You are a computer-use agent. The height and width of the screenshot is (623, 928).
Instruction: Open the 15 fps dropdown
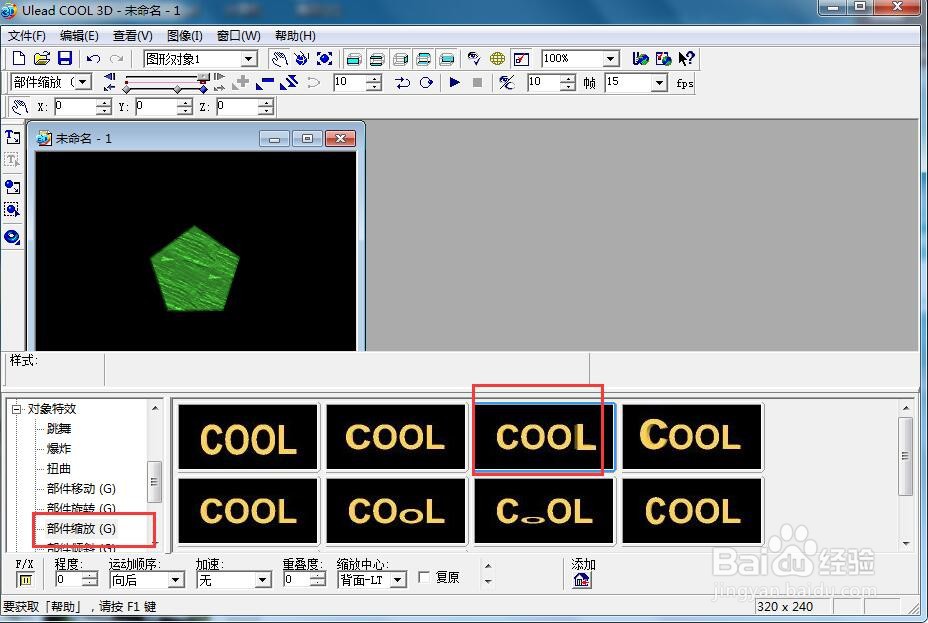[x=659, y=82]
